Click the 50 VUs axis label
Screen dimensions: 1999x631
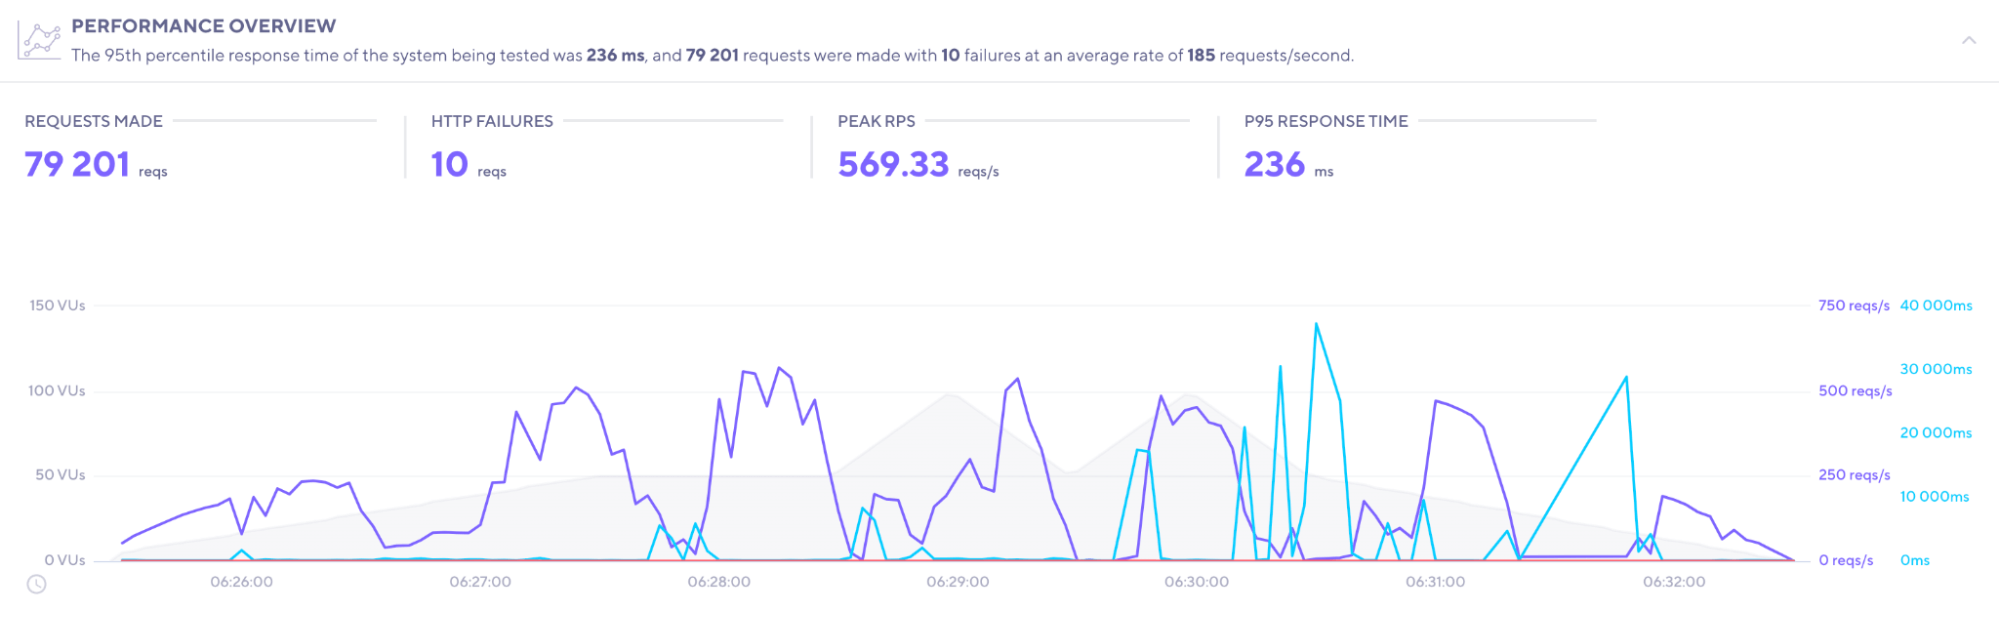point(60,475)
